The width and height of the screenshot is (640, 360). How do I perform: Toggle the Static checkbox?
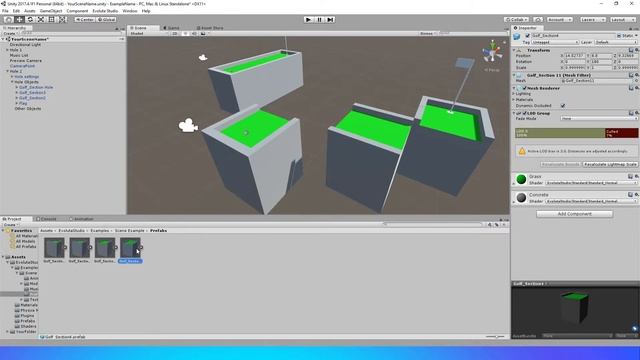(x=619, y=36)
